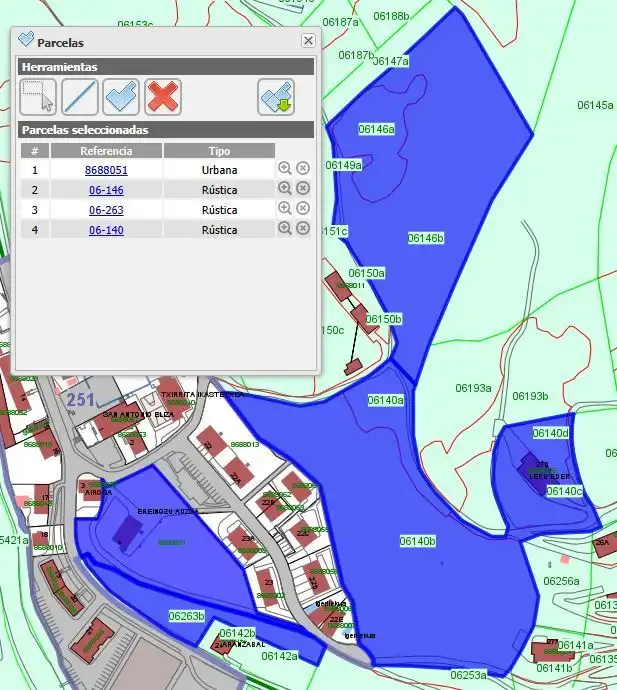Image resolution: width=617 pixels, height=690 pixels.
Task: Remove parcel 8688051 from list
Action: tap(303, 168)
